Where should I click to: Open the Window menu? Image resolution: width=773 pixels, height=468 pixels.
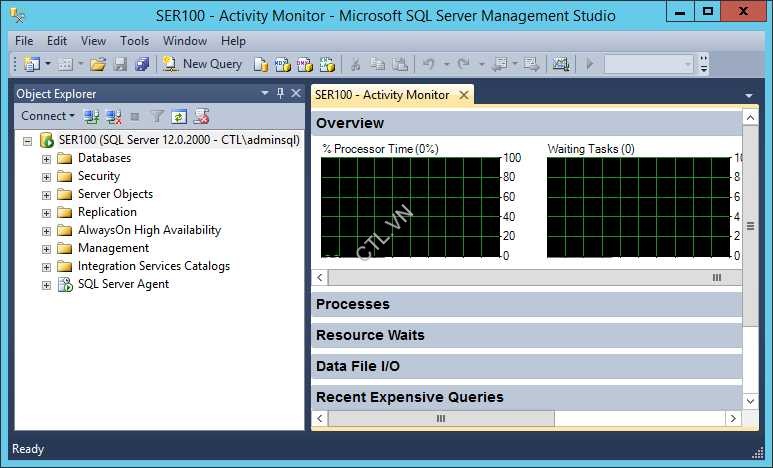(185, 41)
